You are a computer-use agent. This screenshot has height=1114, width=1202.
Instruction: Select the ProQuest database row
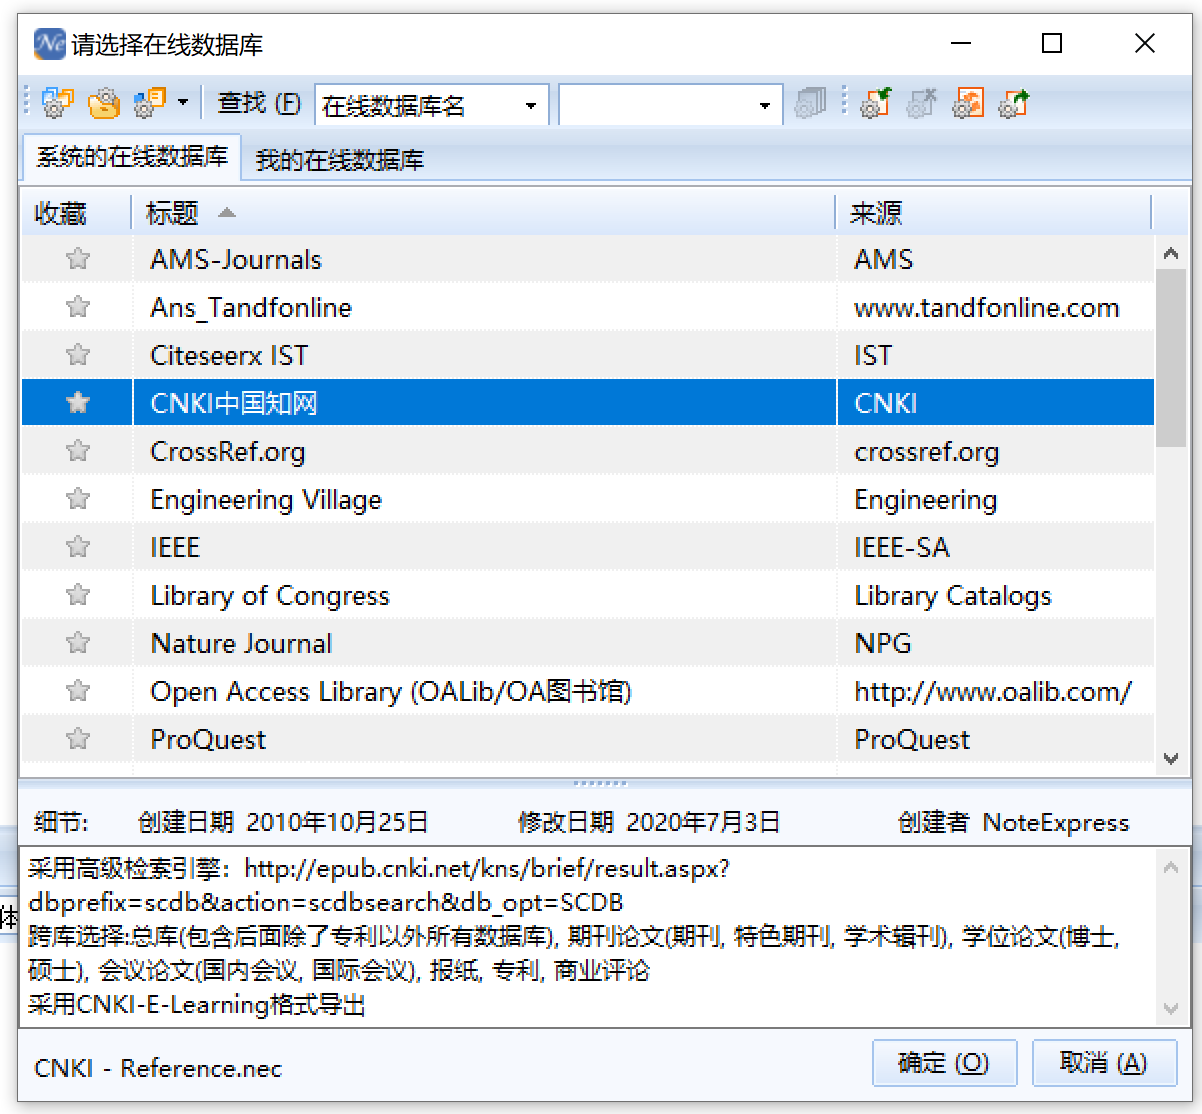pos(400,738)
